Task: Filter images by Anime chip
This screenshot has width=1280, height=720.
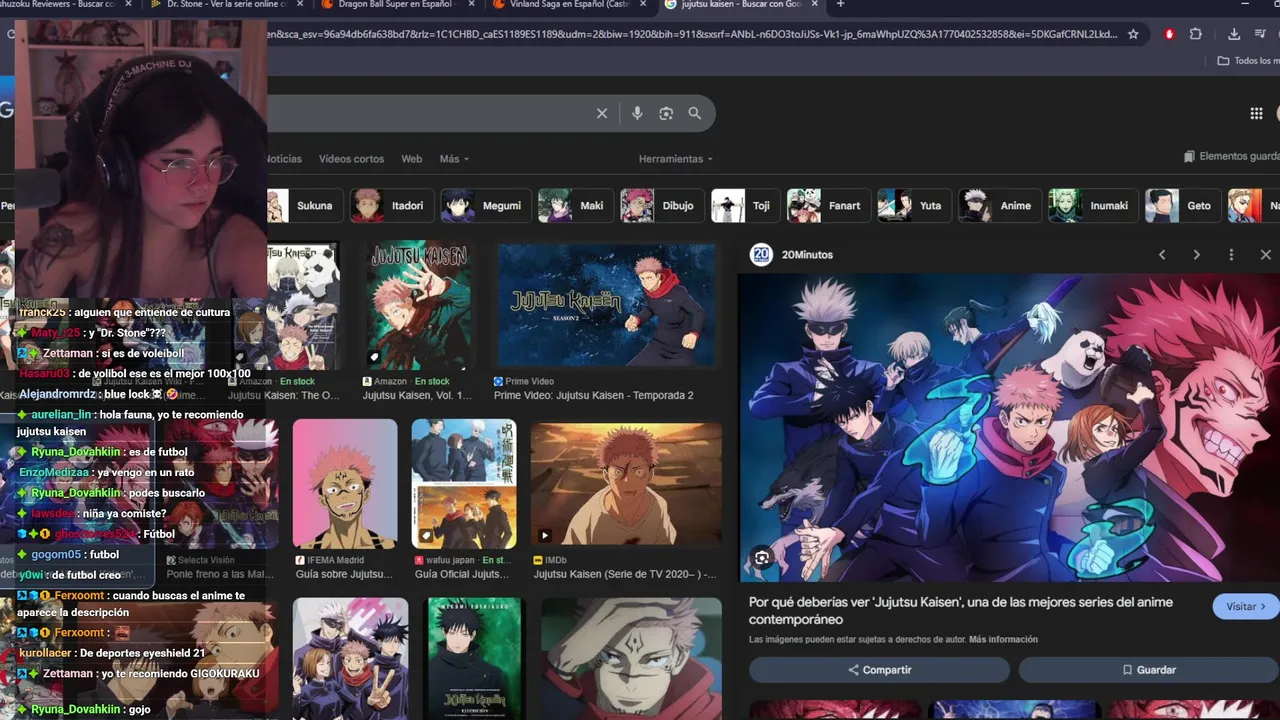Action: [x=1000, y=206]
